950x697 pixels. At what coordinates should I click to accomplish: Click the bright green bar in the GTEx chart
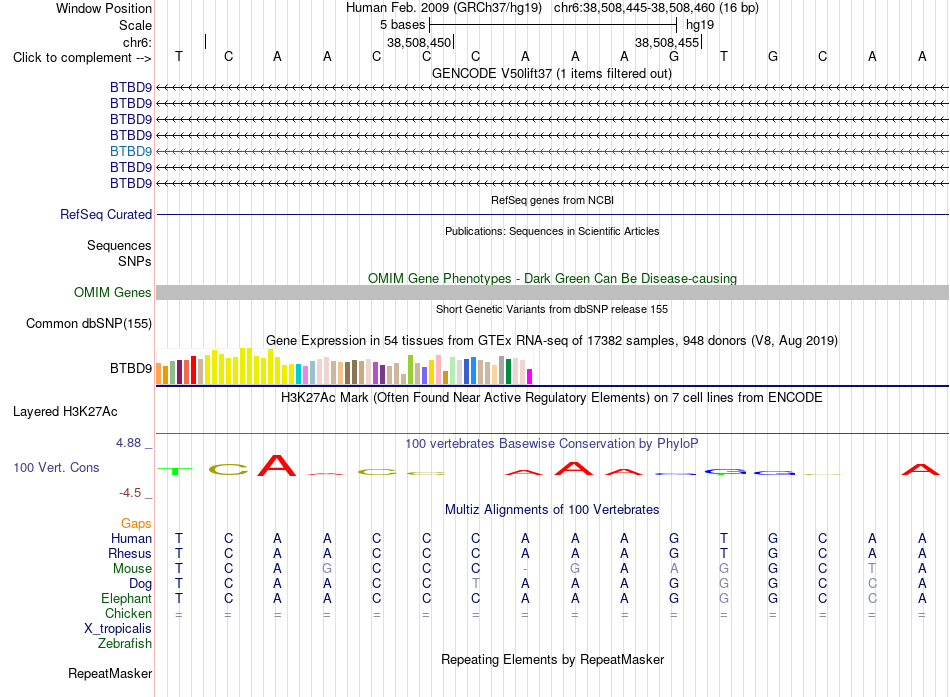click(410, 370)
